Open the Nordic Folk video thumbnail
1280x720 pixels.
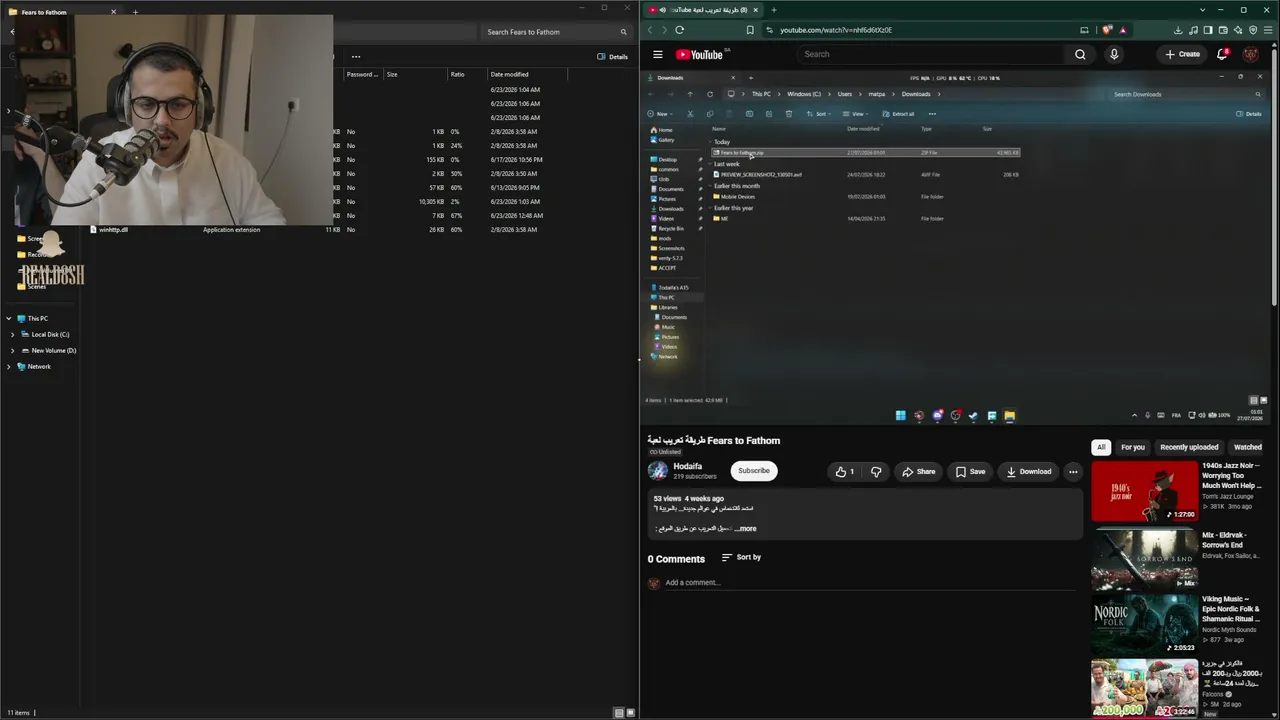1144,624
